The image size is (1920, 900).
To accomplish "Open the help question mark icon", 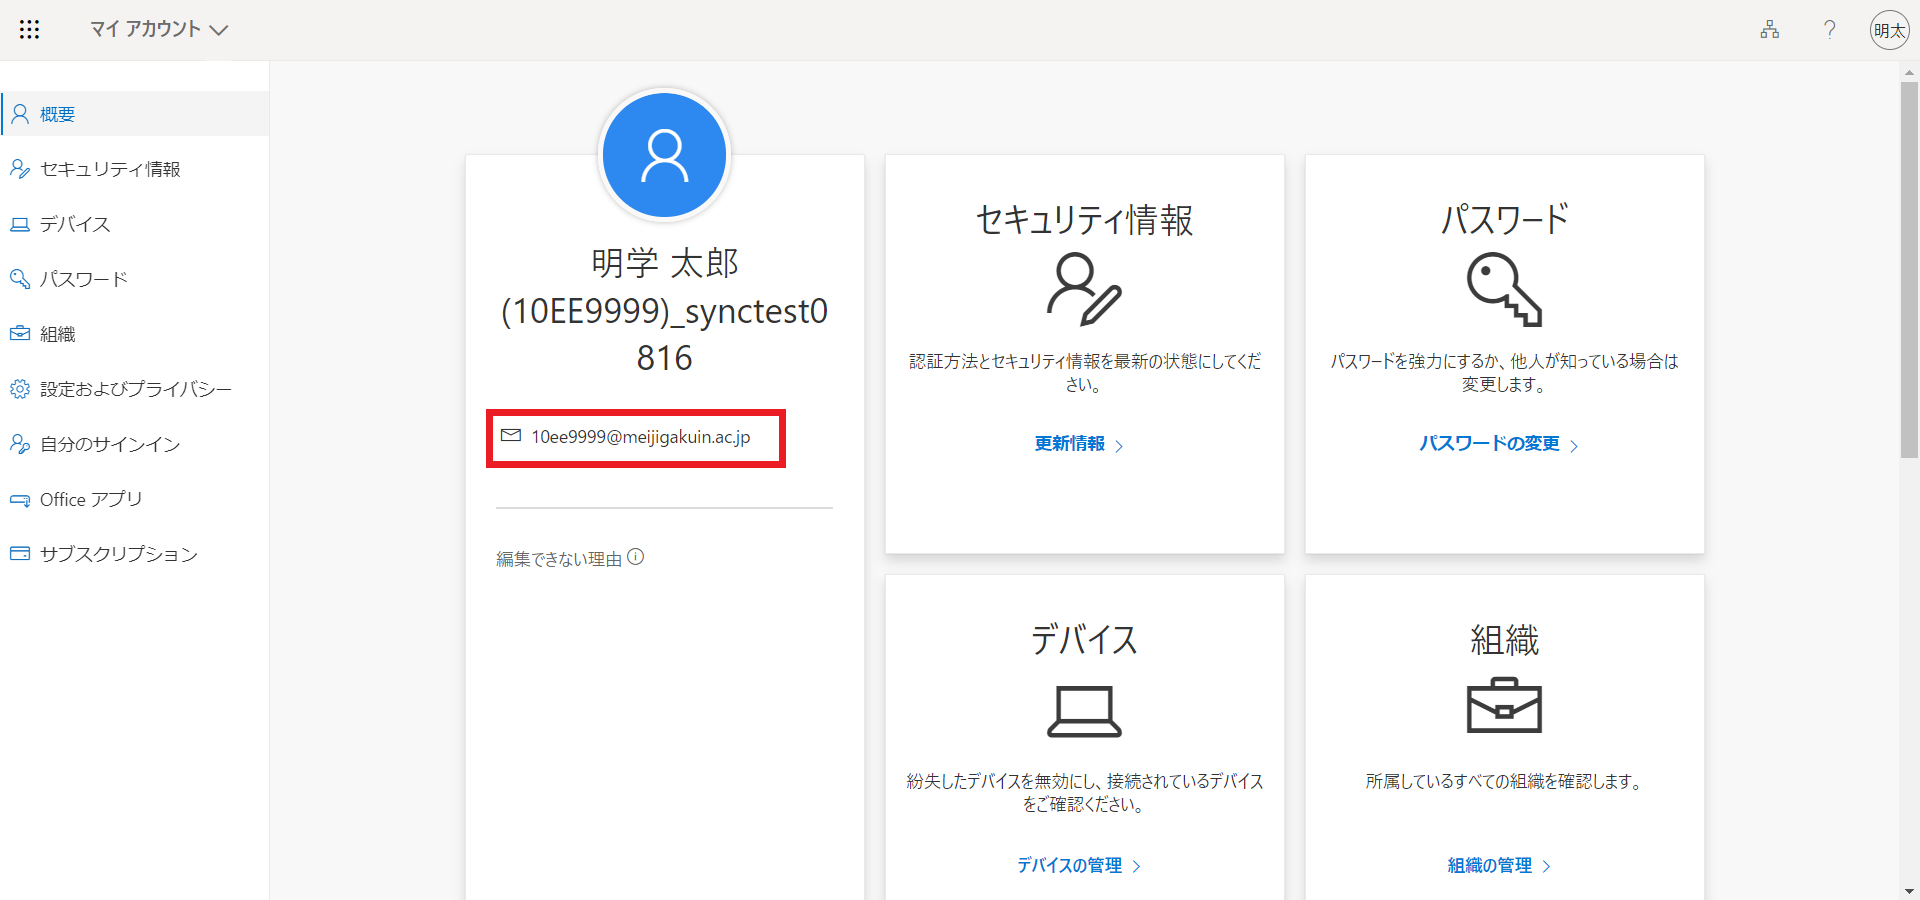I will (1829, 30).
